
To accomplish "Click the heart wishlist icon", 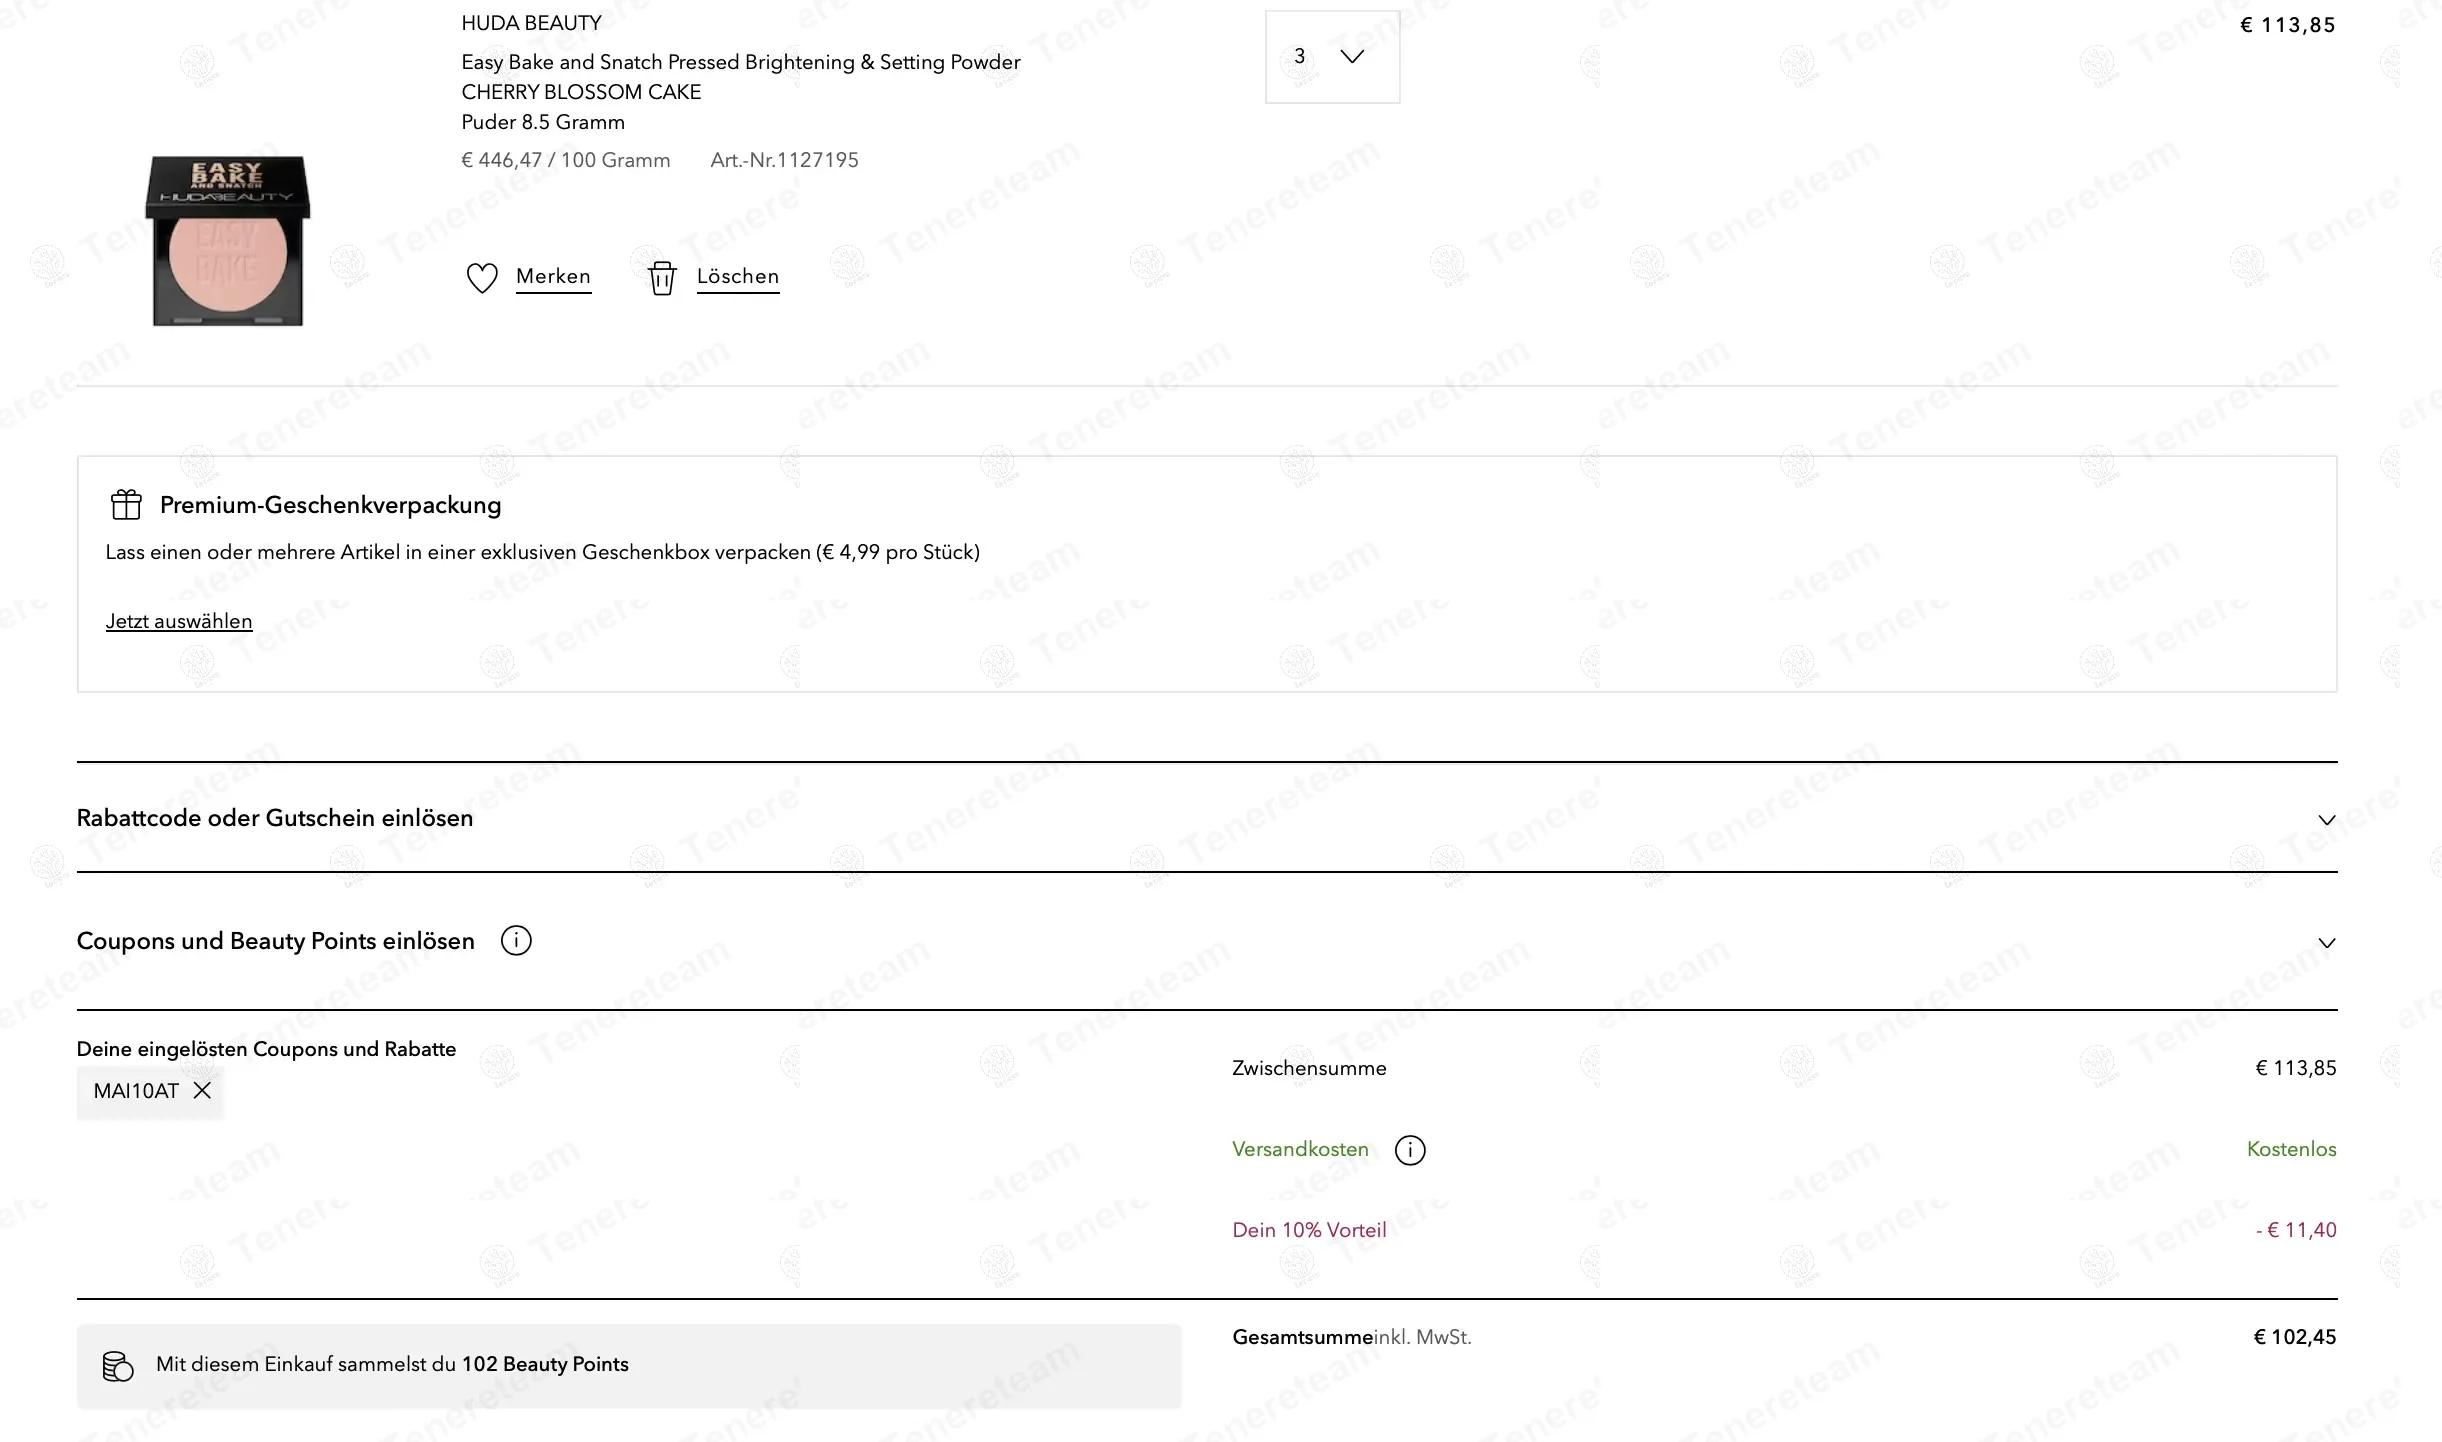I will tap(482, 278).
